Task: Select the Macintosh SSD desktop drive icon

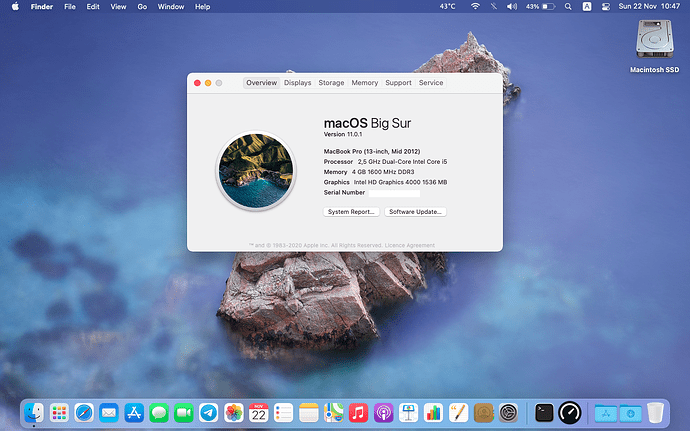Action: point(654,41)
